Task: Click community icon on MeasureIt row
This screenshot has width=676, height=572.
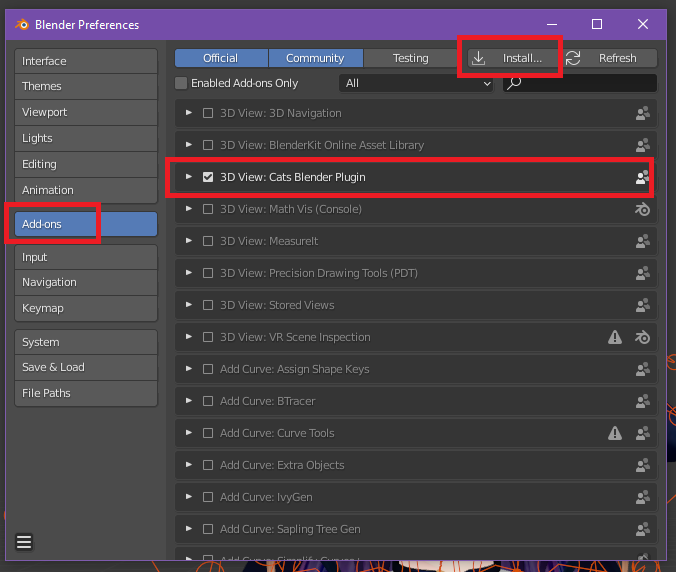Action: (642, 241)
